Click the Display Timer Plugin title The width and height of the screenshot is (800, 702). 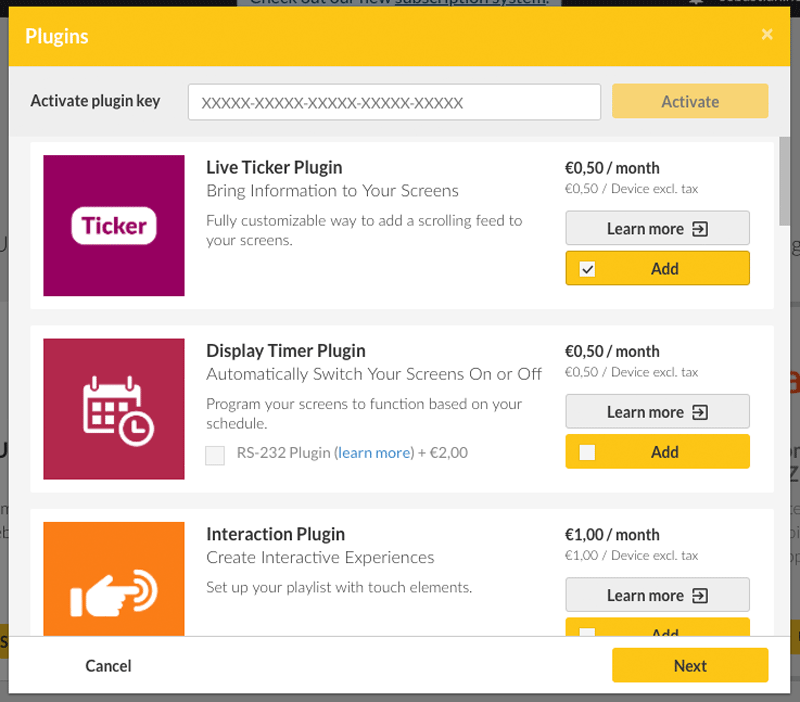[x=286, y=351]
